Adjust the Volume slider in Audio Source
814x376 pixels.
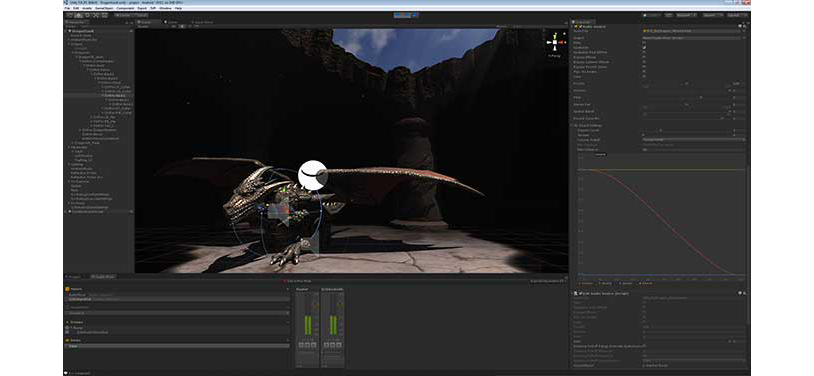(x=688, y=90)
